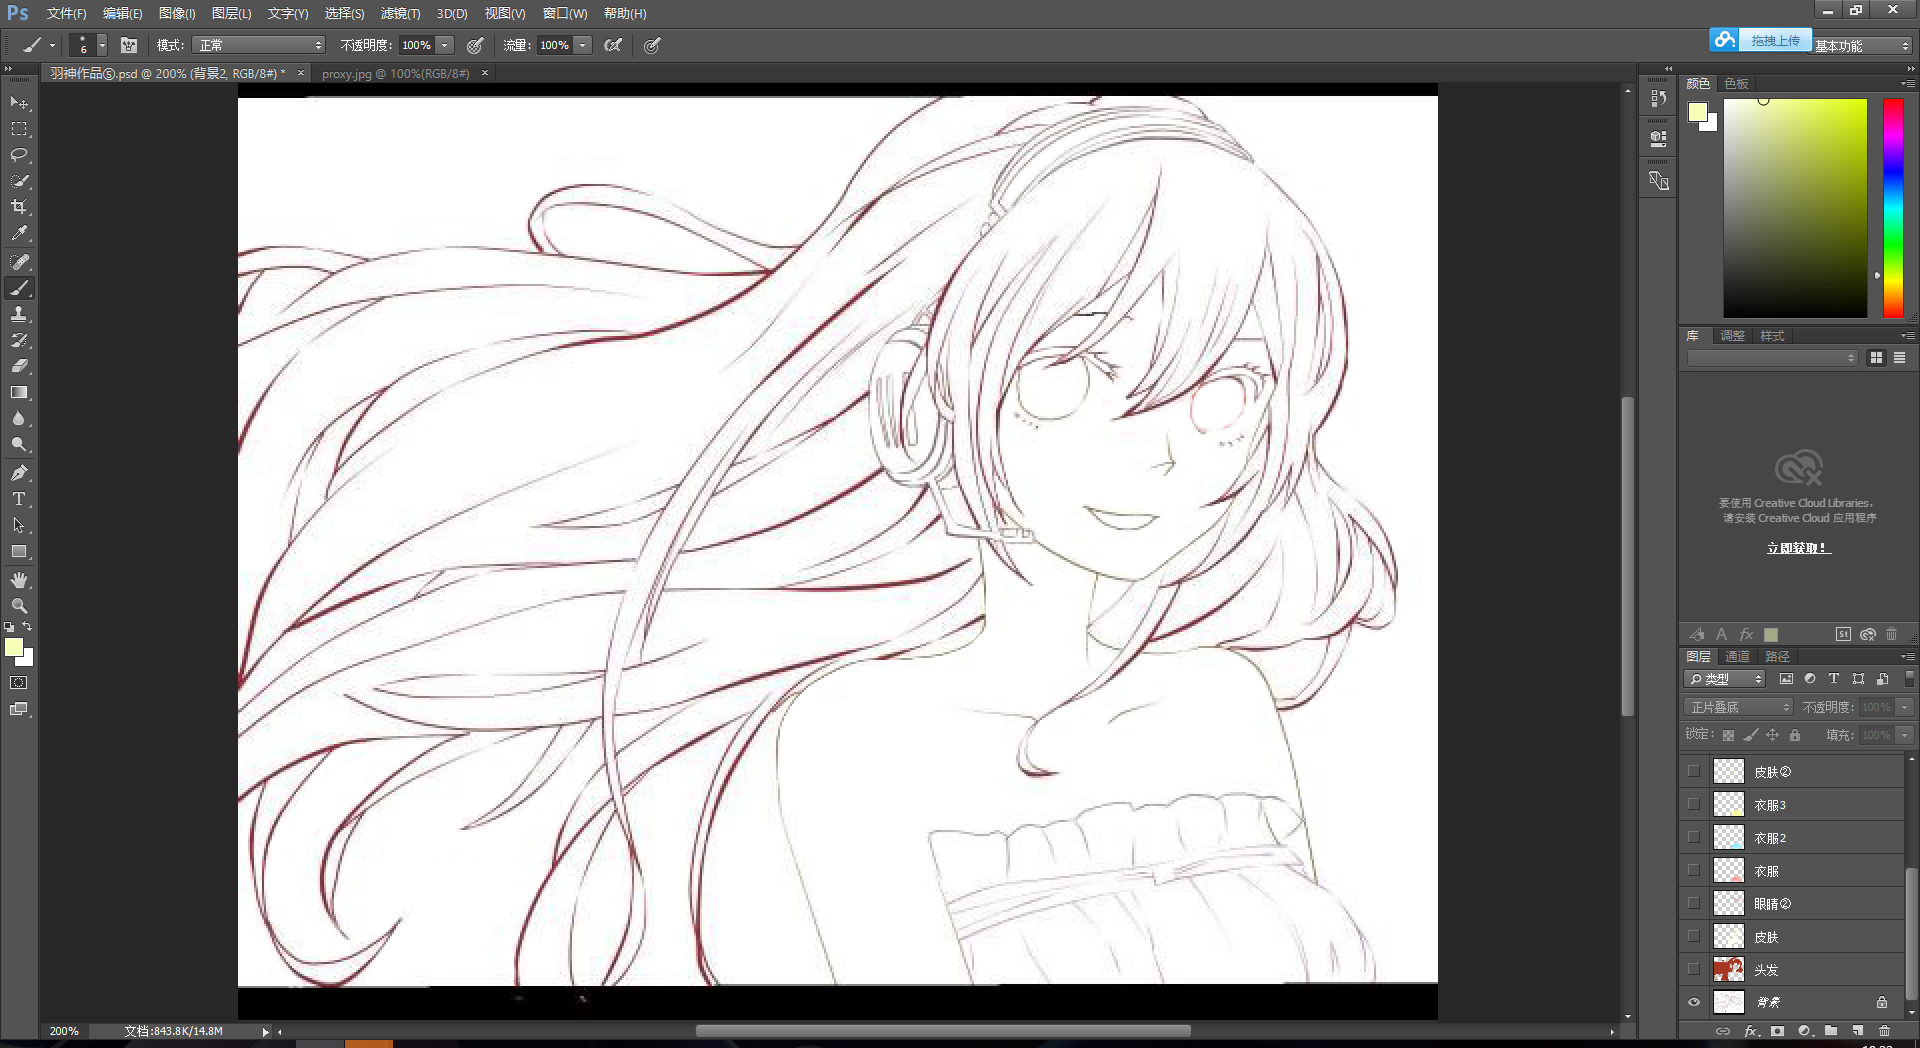Show the 眼睛② layer visibility
Viewport: 1920px width, 1048px height.
tap(1693, 903)
